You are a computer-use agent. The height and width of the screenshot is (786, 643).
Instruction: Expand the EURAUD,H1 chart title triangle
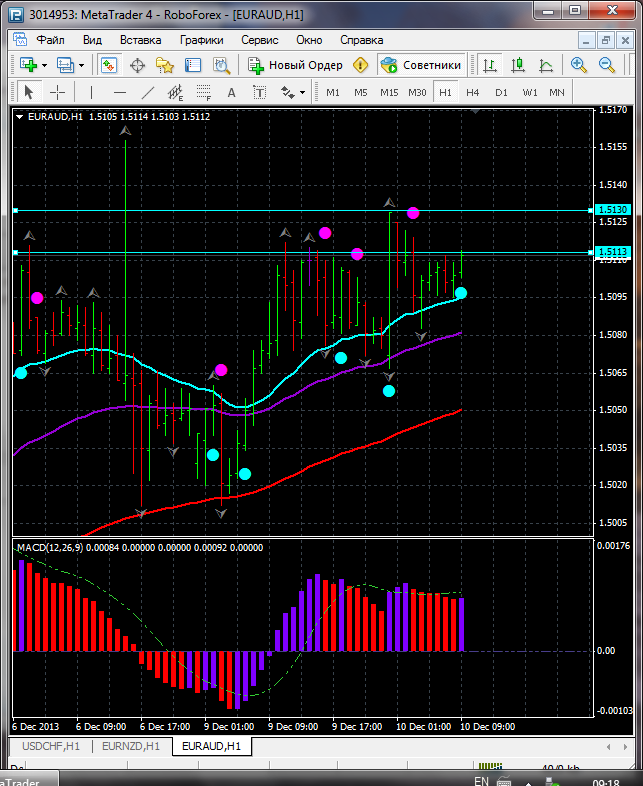click(x=21, y=115)
